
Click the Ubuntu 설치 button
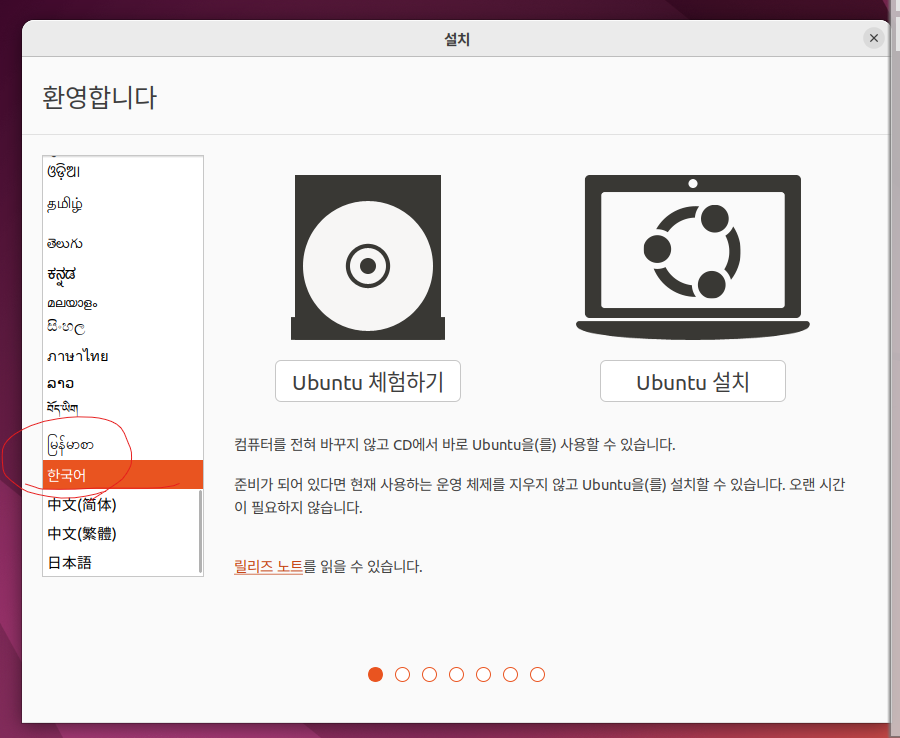693,381
